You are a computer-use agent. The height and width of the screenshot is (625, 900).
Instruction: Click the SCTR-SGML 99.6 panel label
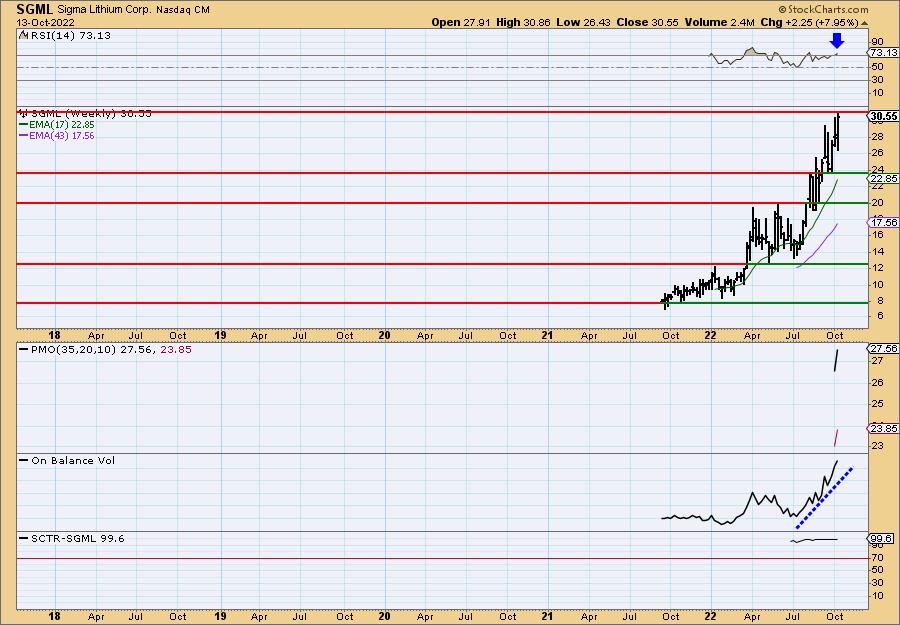click(x=77, y=538)
